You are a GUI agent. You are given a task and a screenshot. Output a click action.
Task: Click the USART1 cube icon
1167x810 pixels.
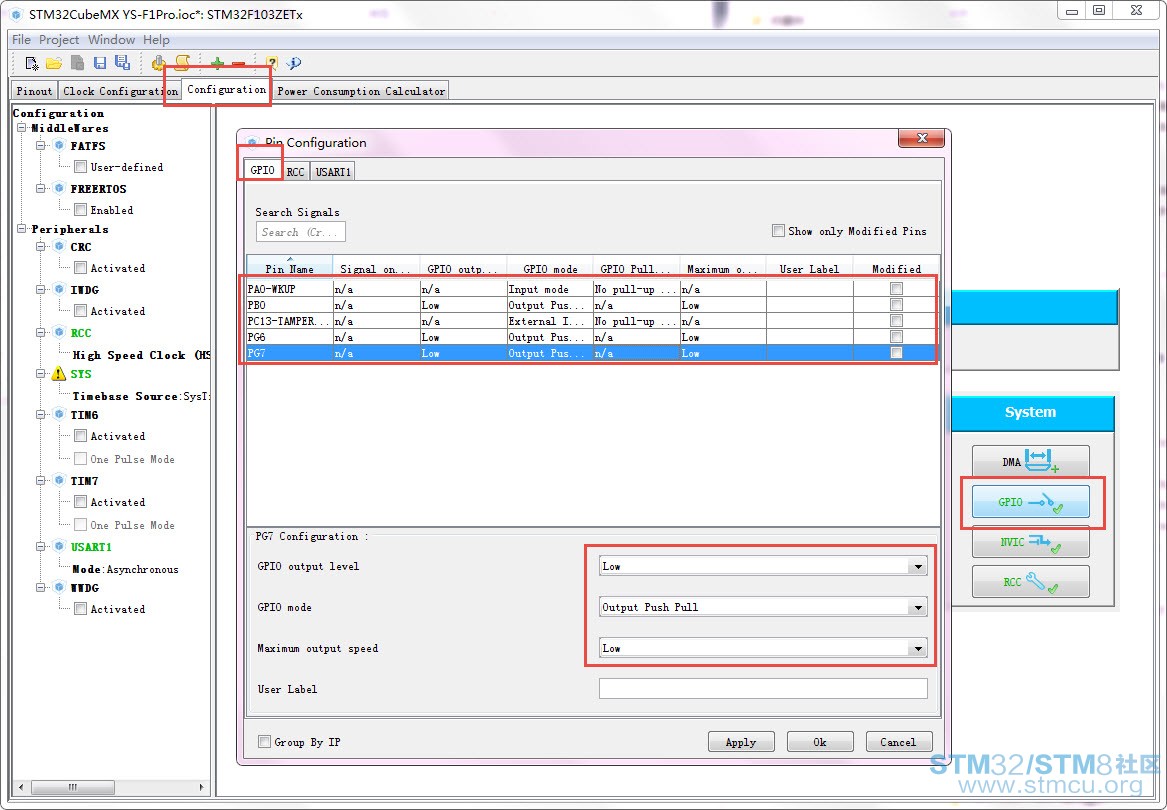click(59, 546)
